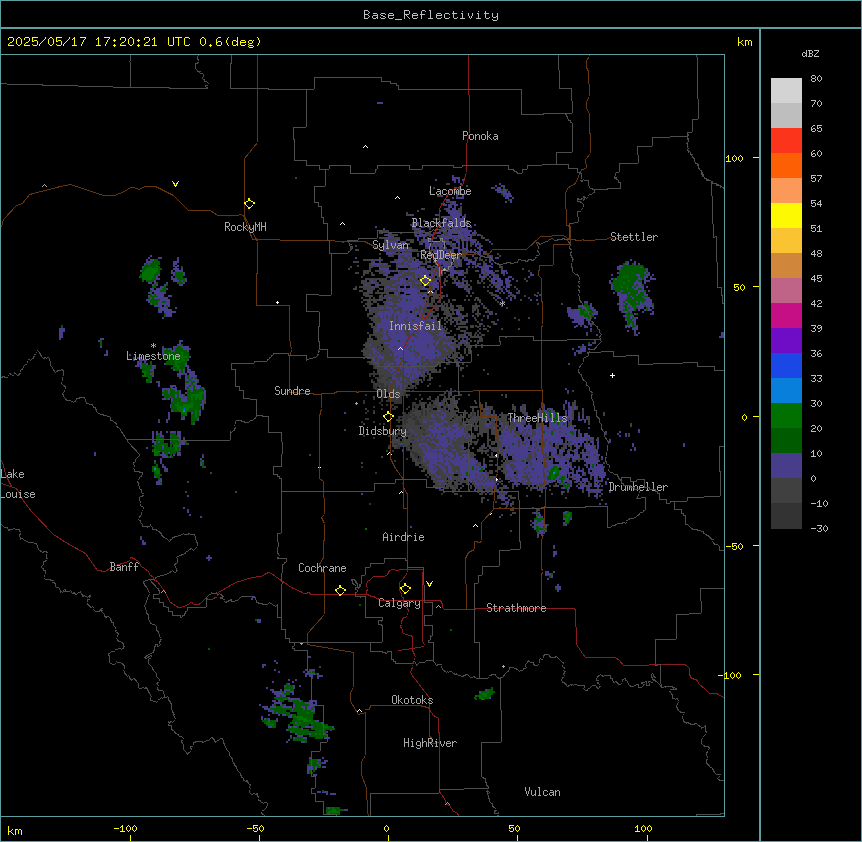The height and width of the screenshot is (842, 862).
Task: Click the HighRiver city label
Action: pyautogui.click(x=430, y=743)
